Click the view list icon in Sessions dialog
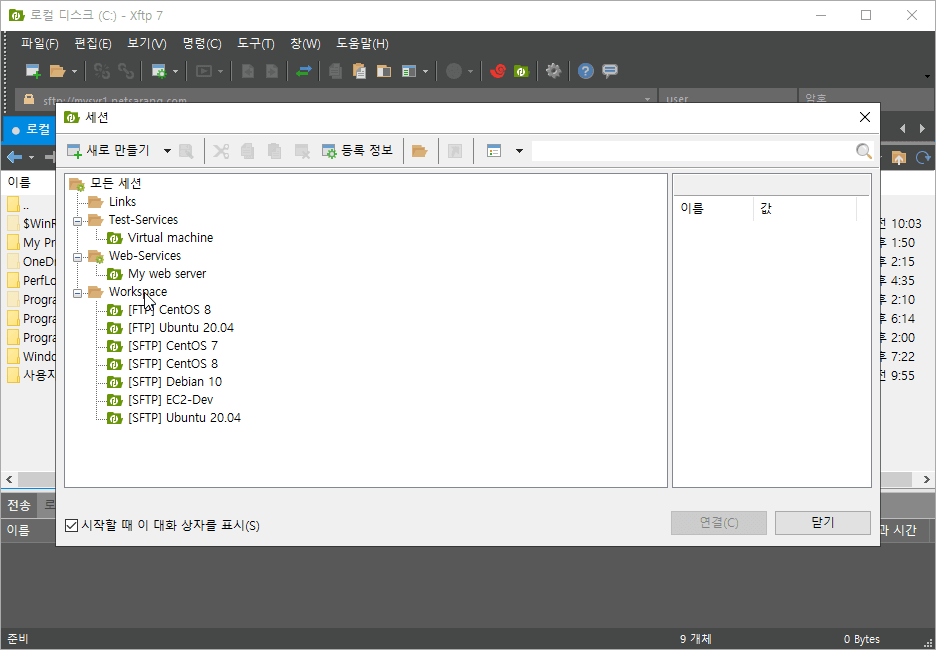Screen dimensions: 936x650 pyautogui.click(x=494, y=151)
